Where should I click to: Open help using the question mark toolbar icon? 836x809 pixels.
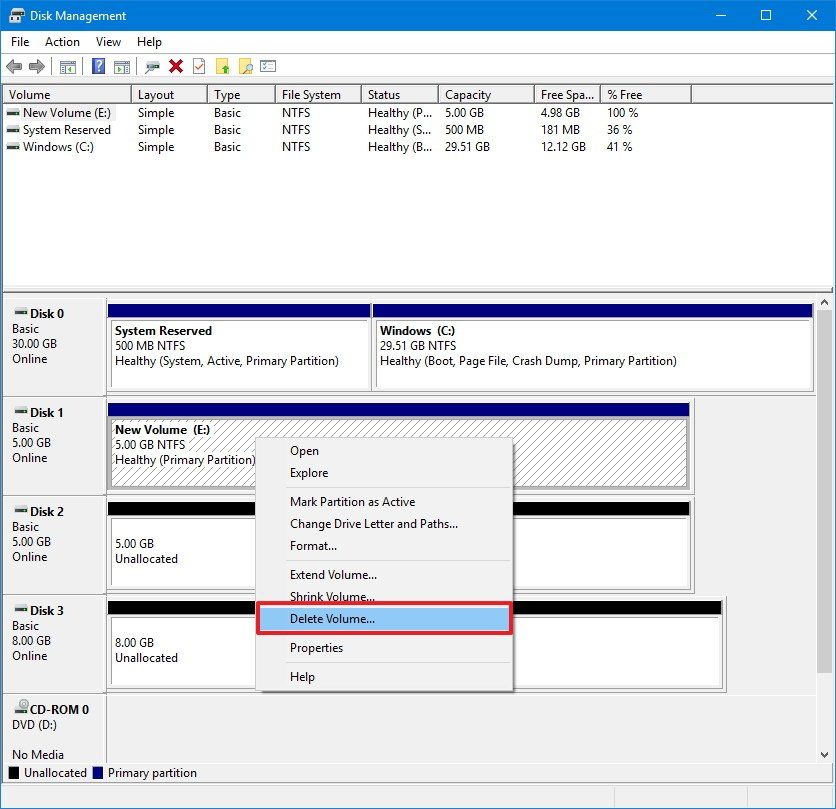coord(98,66)
